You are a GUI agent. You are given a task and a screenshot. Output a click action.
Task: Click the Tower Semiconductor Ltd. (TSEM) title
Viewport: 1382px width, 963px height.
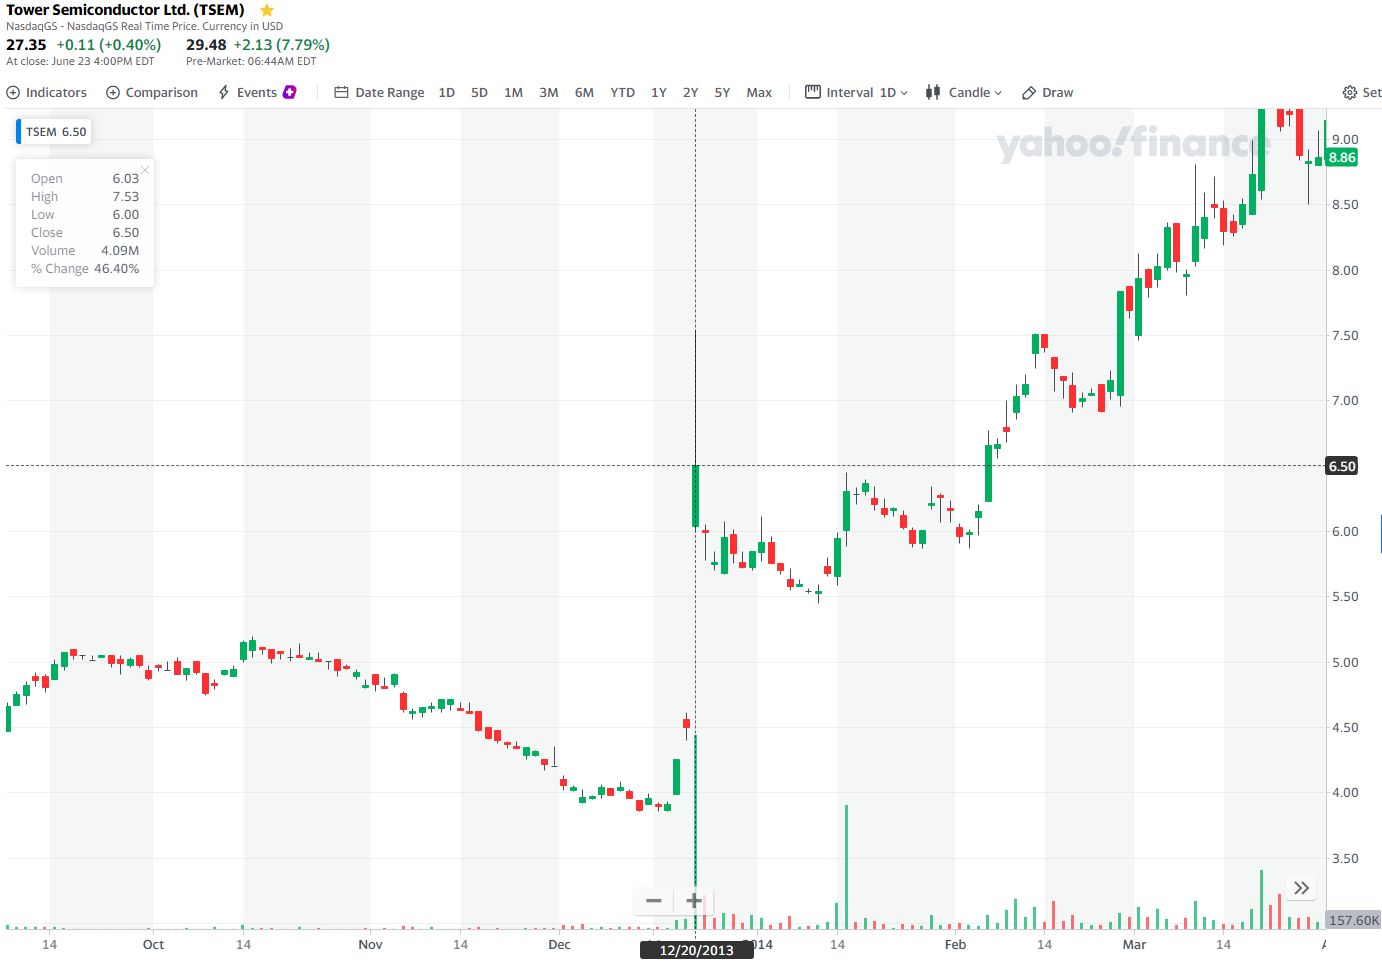click(x=126, y=10)
